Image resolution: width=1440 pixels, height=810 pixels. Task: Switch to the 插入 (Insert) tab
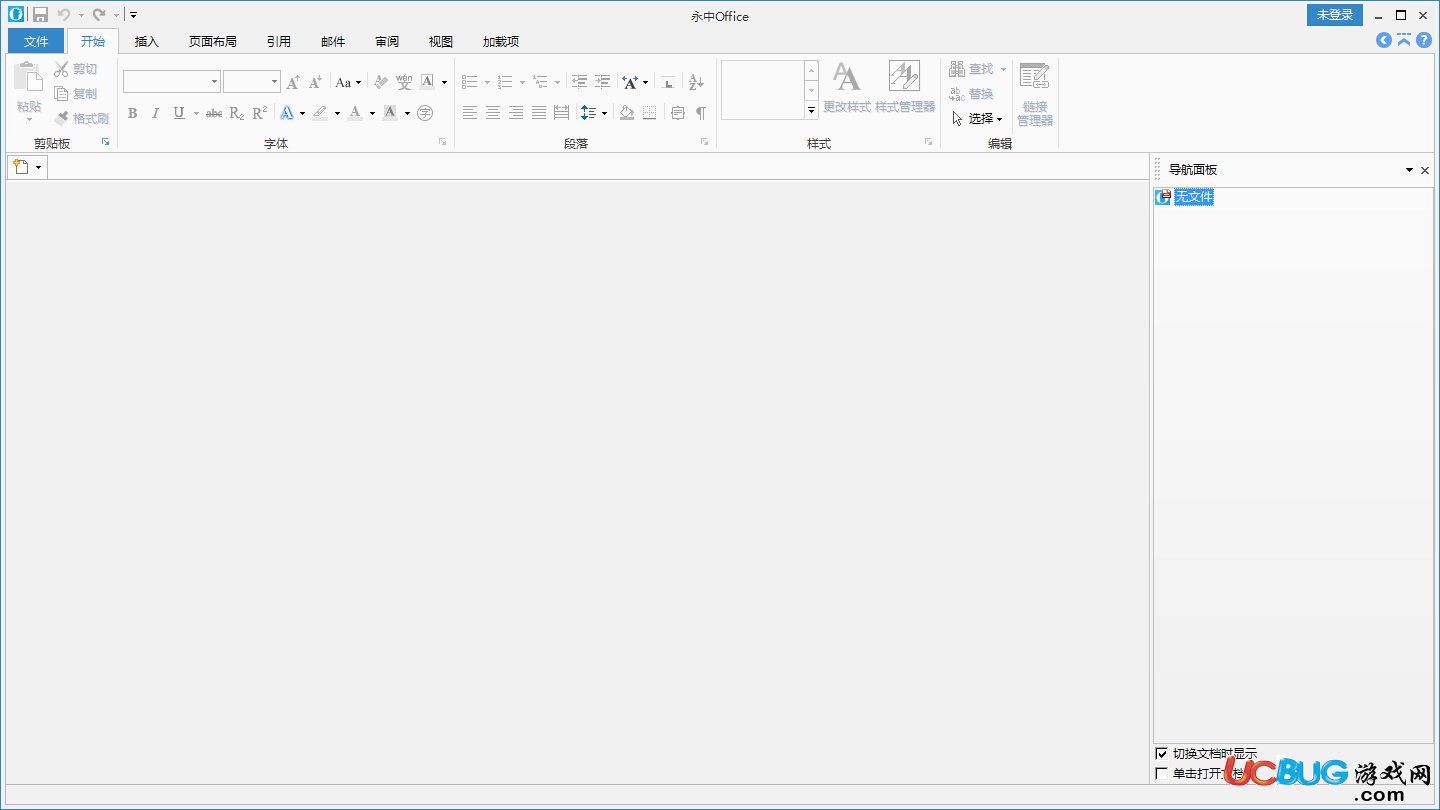click(x=147, y=41)
